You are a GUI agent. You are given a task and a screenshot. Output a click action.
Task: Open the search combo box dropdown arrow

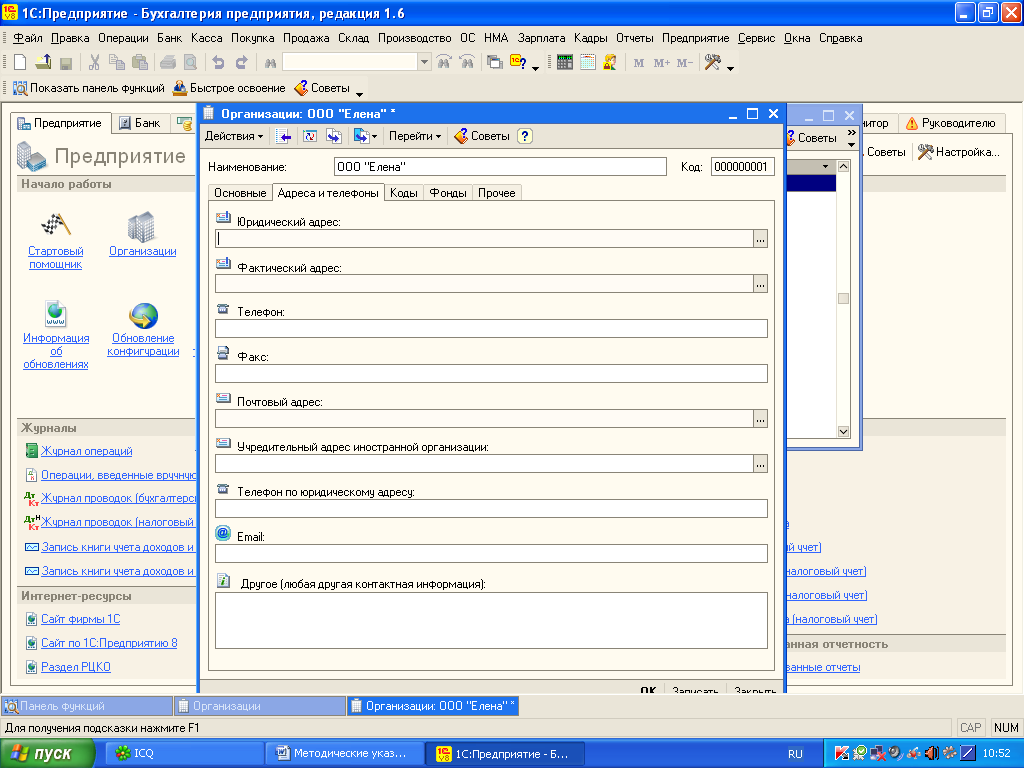tap(424, 62)
